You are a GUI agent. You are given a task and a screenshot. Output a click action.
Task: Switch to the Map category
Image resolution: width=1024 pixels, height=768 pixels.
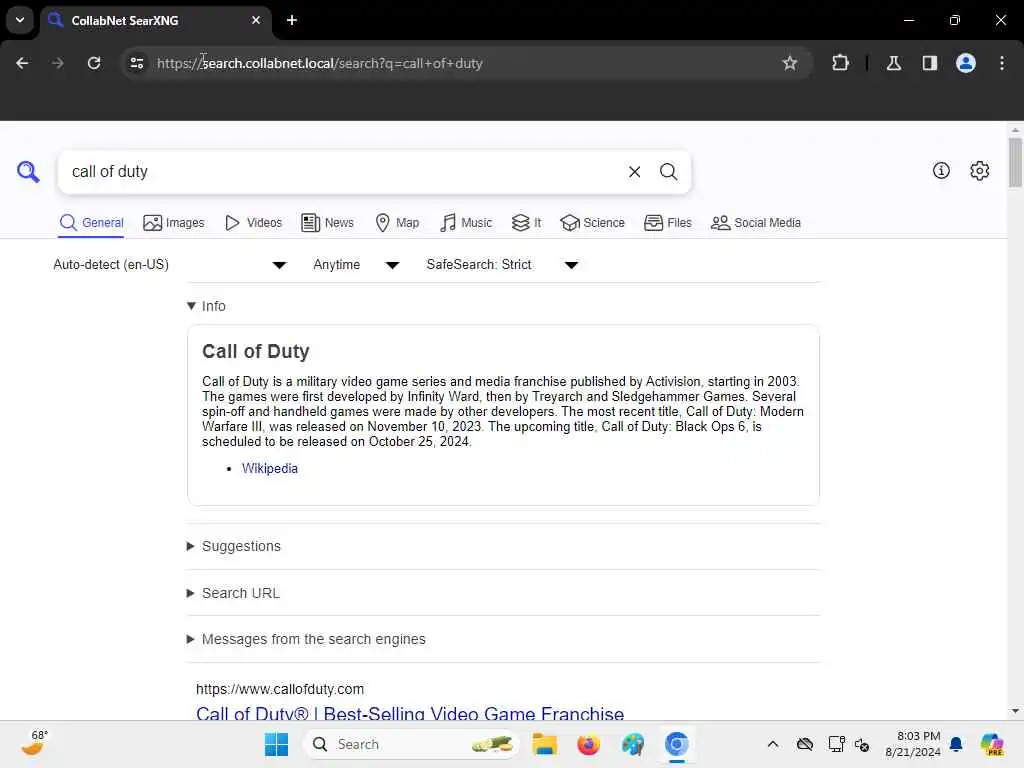click(x=397, y=223)
